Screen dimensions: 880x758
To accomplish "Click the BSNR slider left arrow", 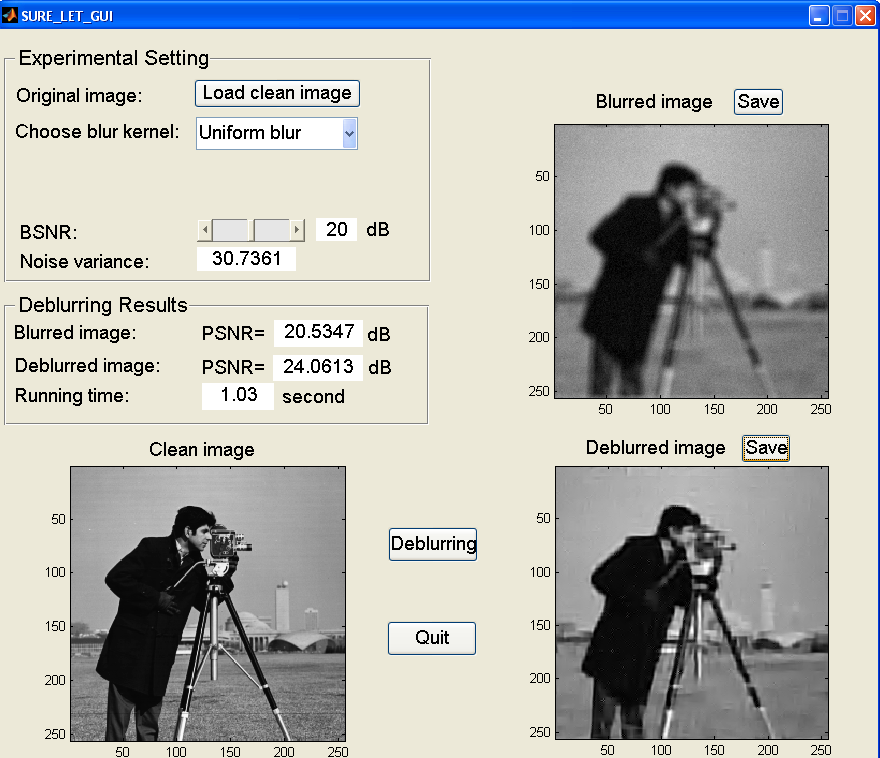I will tap(205, 229).
